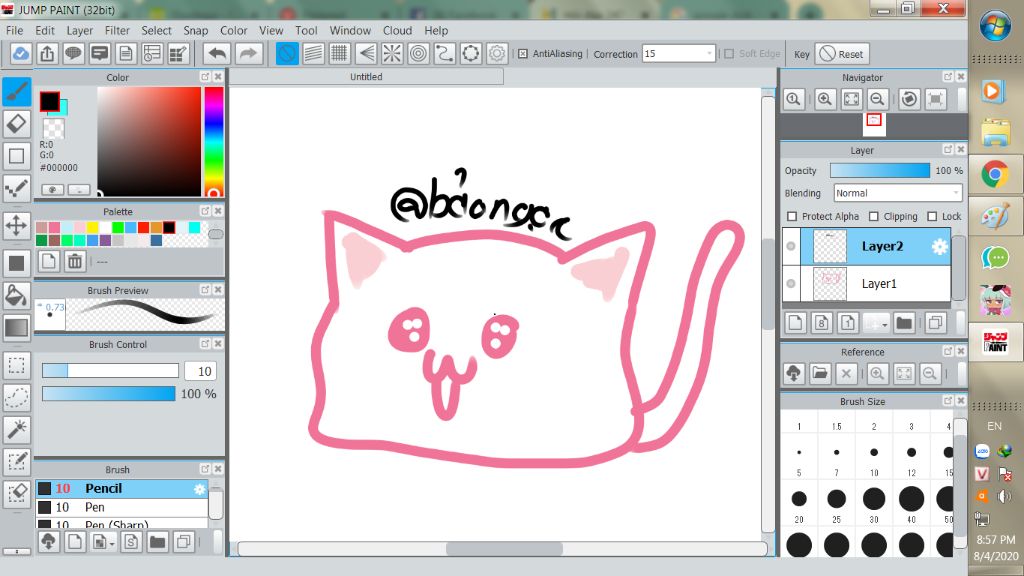Select the Eraser tool

(16, 123)
